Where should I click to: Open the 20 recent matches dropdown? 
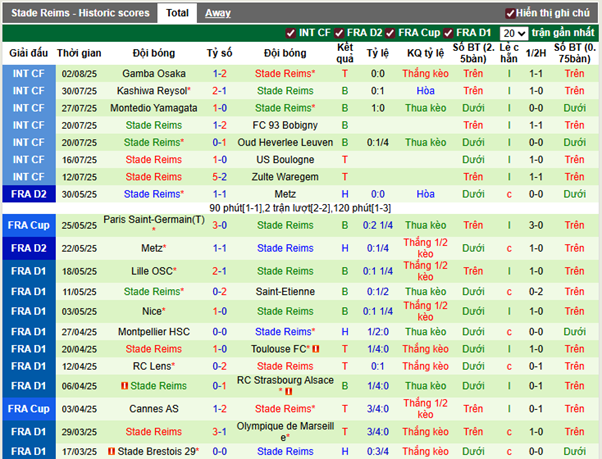click(514, 33)
